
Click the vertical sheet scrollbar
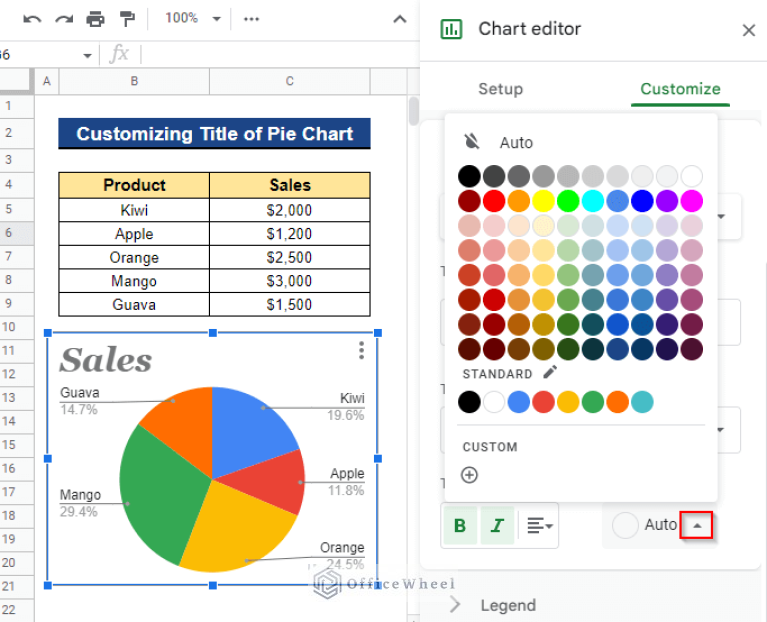tap(414, 111)
